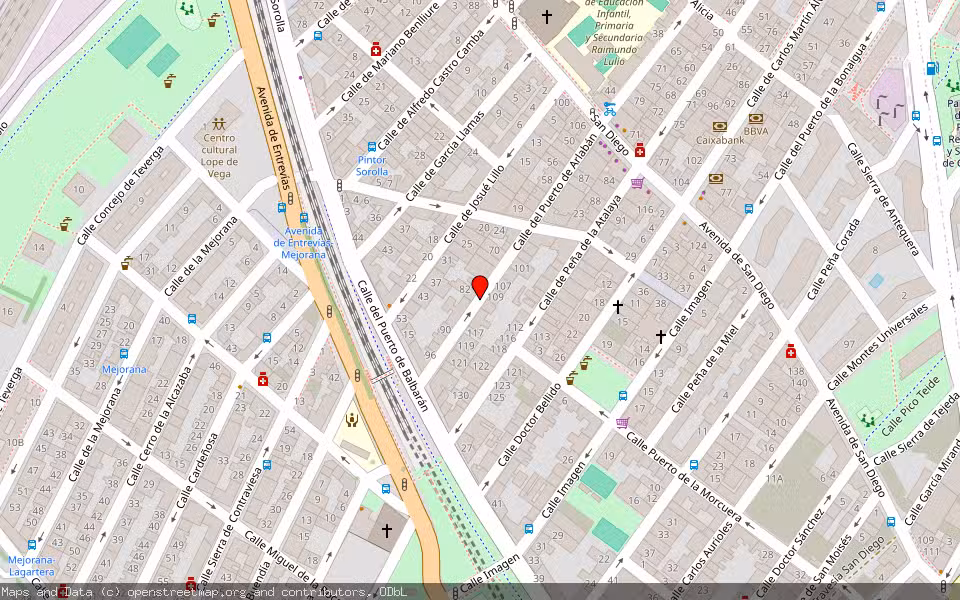Click the Calle de Alfredo Castro Camba label
Image resolution: width=960 pixels, height=600 pixels.
pyautogui.click(x=430, y=90)
